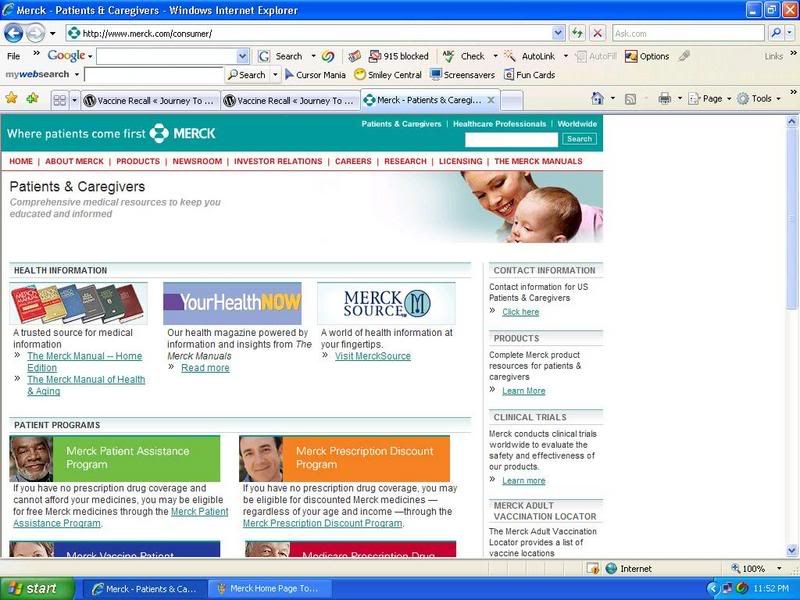800x600 pixels.
Task: Open the Tools menu dropdown
Action: coord(759,98)
